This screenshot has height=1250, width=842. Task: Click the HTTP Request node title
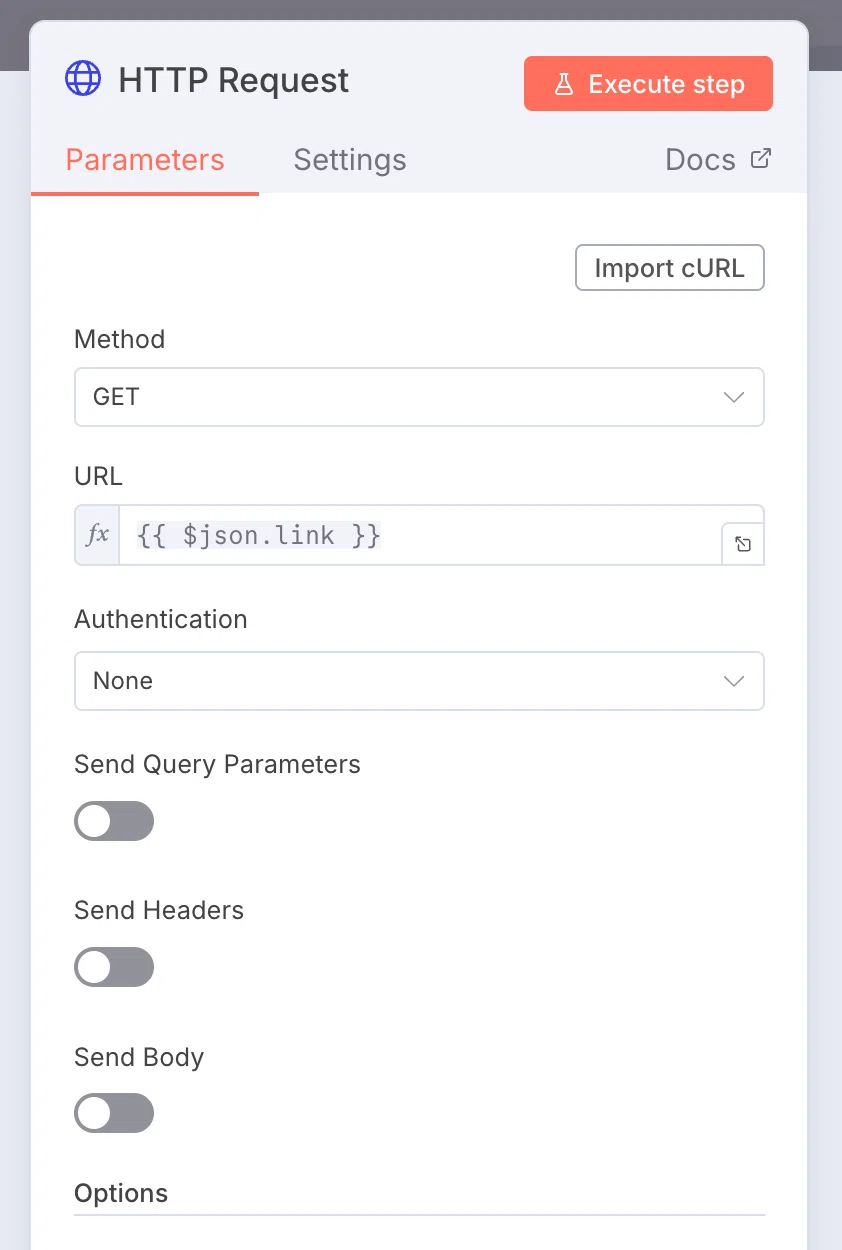234,80
